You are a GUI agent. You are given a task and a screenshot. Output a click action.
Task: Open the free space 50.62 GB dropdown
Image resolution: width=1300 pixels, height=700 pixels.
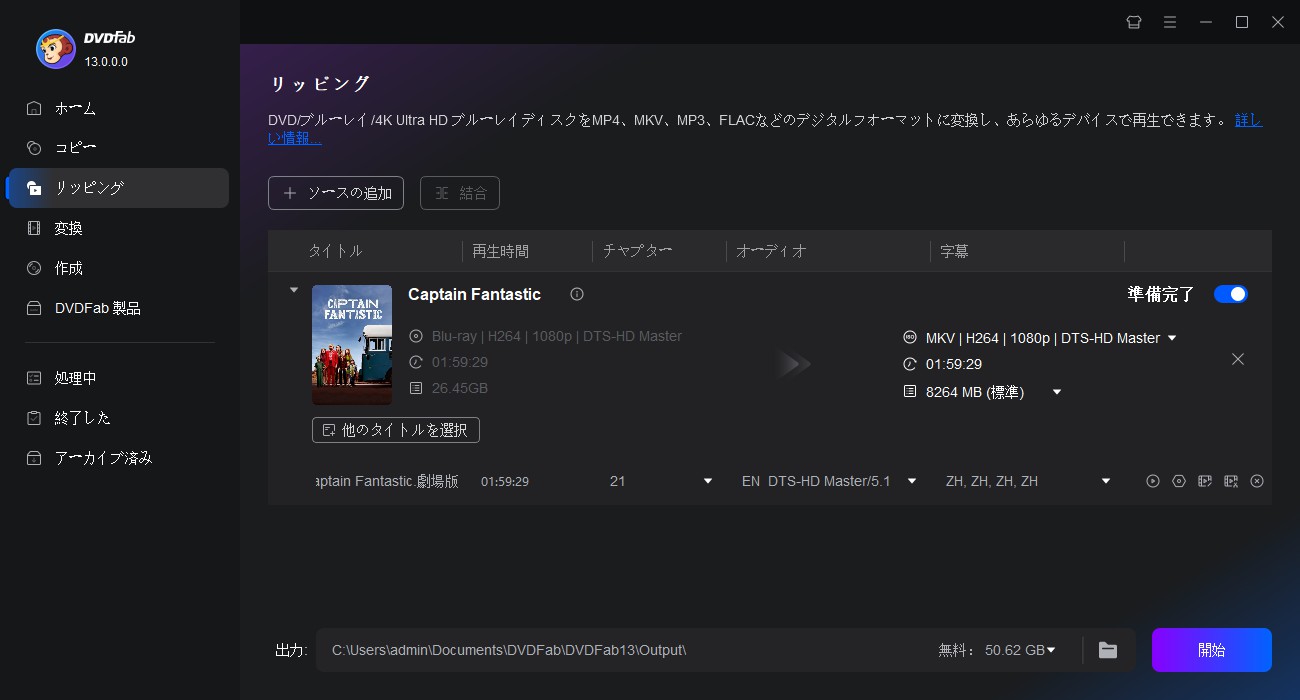1051,650
